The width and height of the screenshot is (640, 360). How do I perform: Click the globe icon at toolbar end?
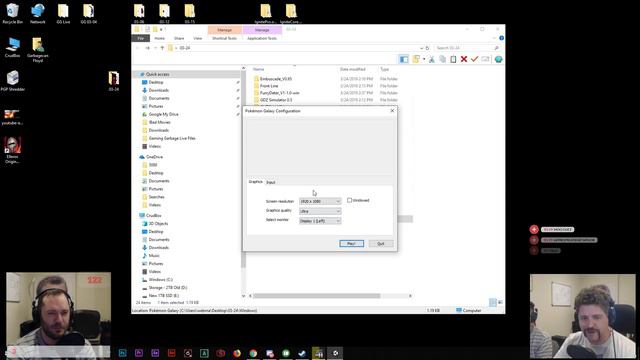tap(498, 59)
